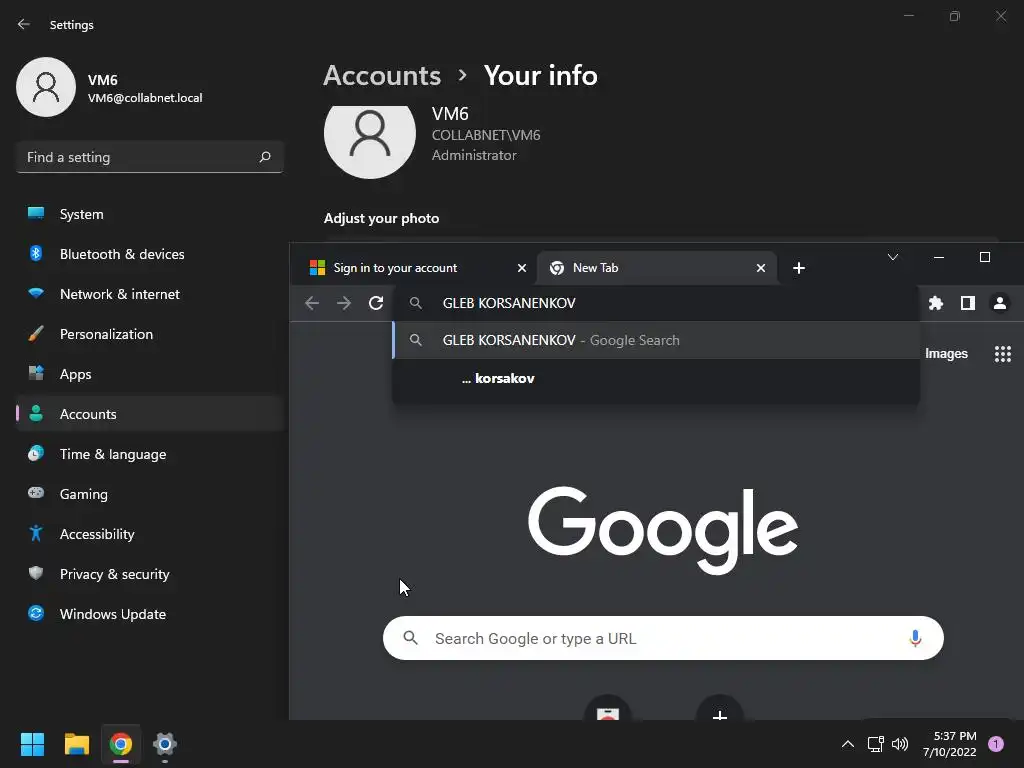
Task: Open Google Images link
Action: click(x=946, y=353)
